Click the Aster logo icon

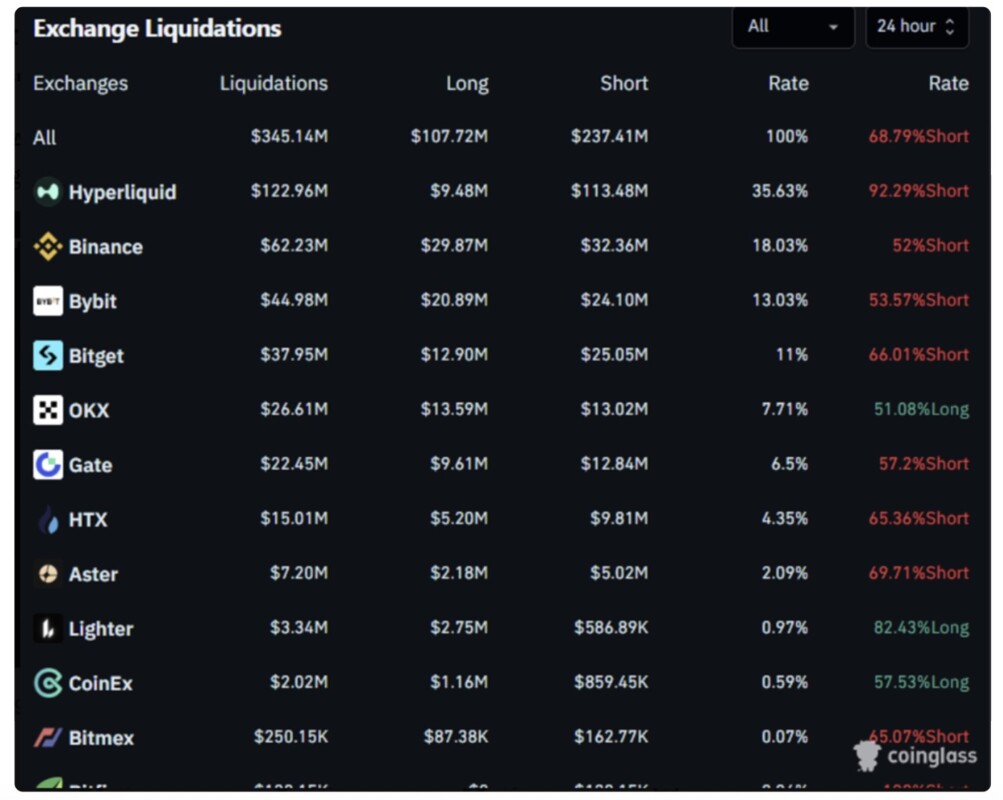pyautogui.click(x=47, y=574)
